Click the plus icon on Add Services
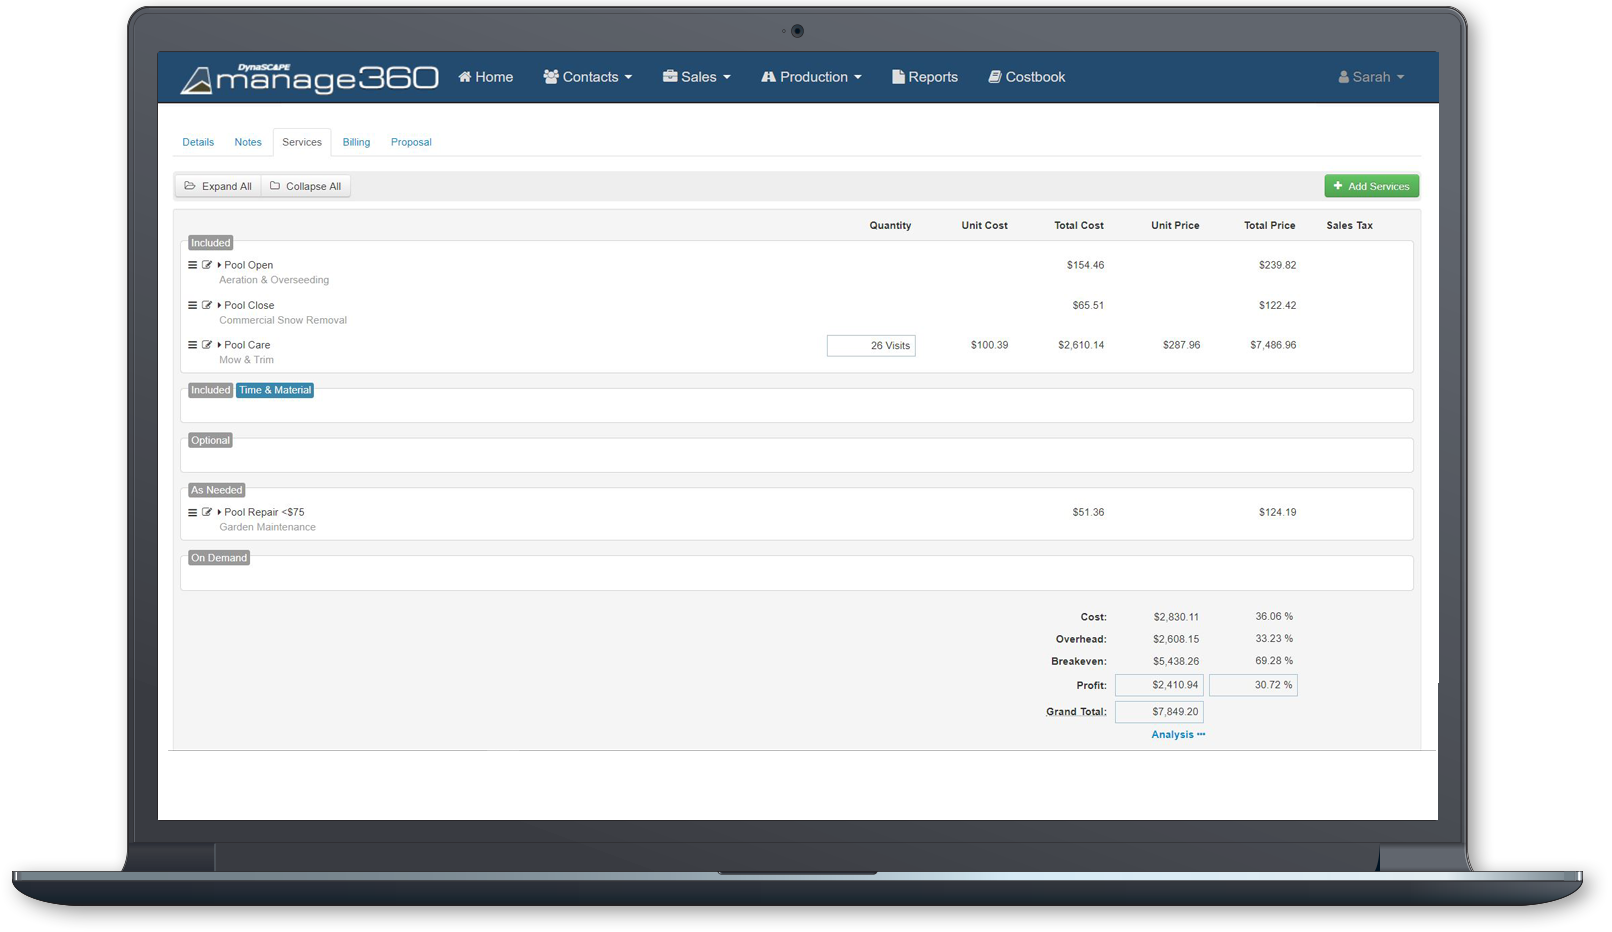The image size is (1612, 932). (x=1338, y=186)
